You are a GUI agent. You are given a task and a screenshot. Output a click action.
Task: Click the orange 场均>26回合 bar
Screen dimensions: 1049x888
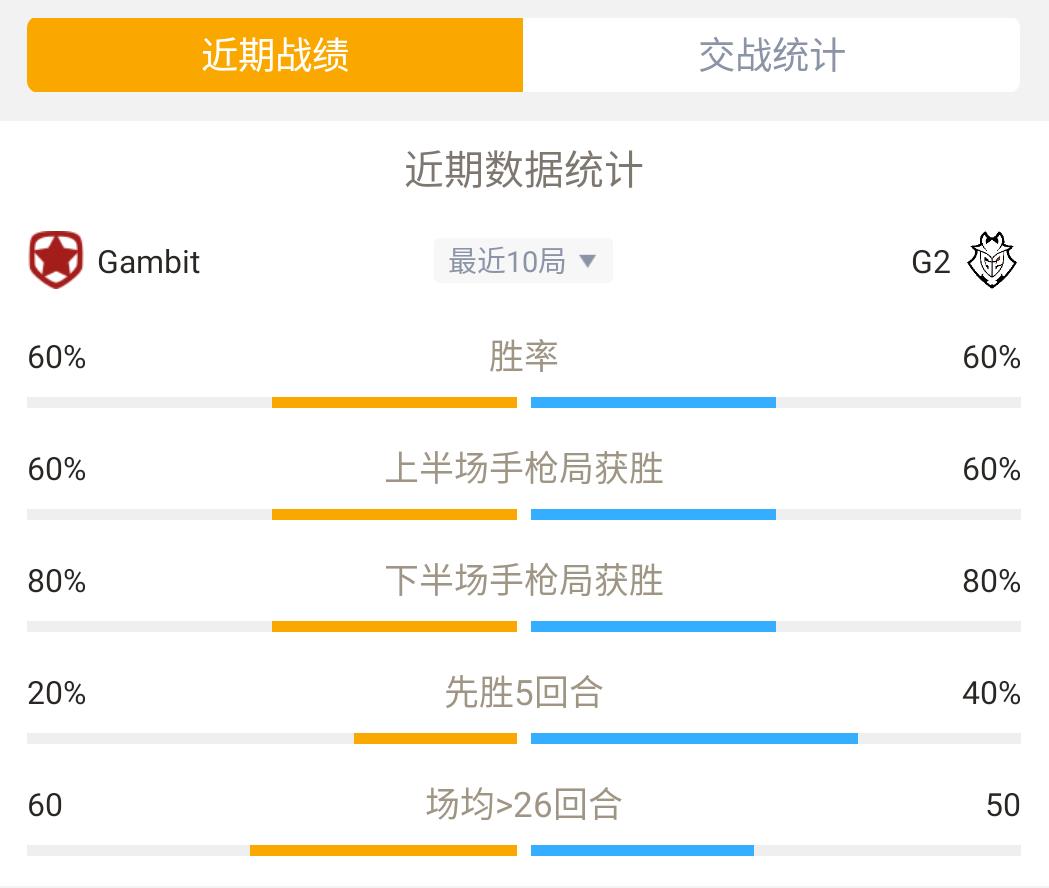[383, 850]
